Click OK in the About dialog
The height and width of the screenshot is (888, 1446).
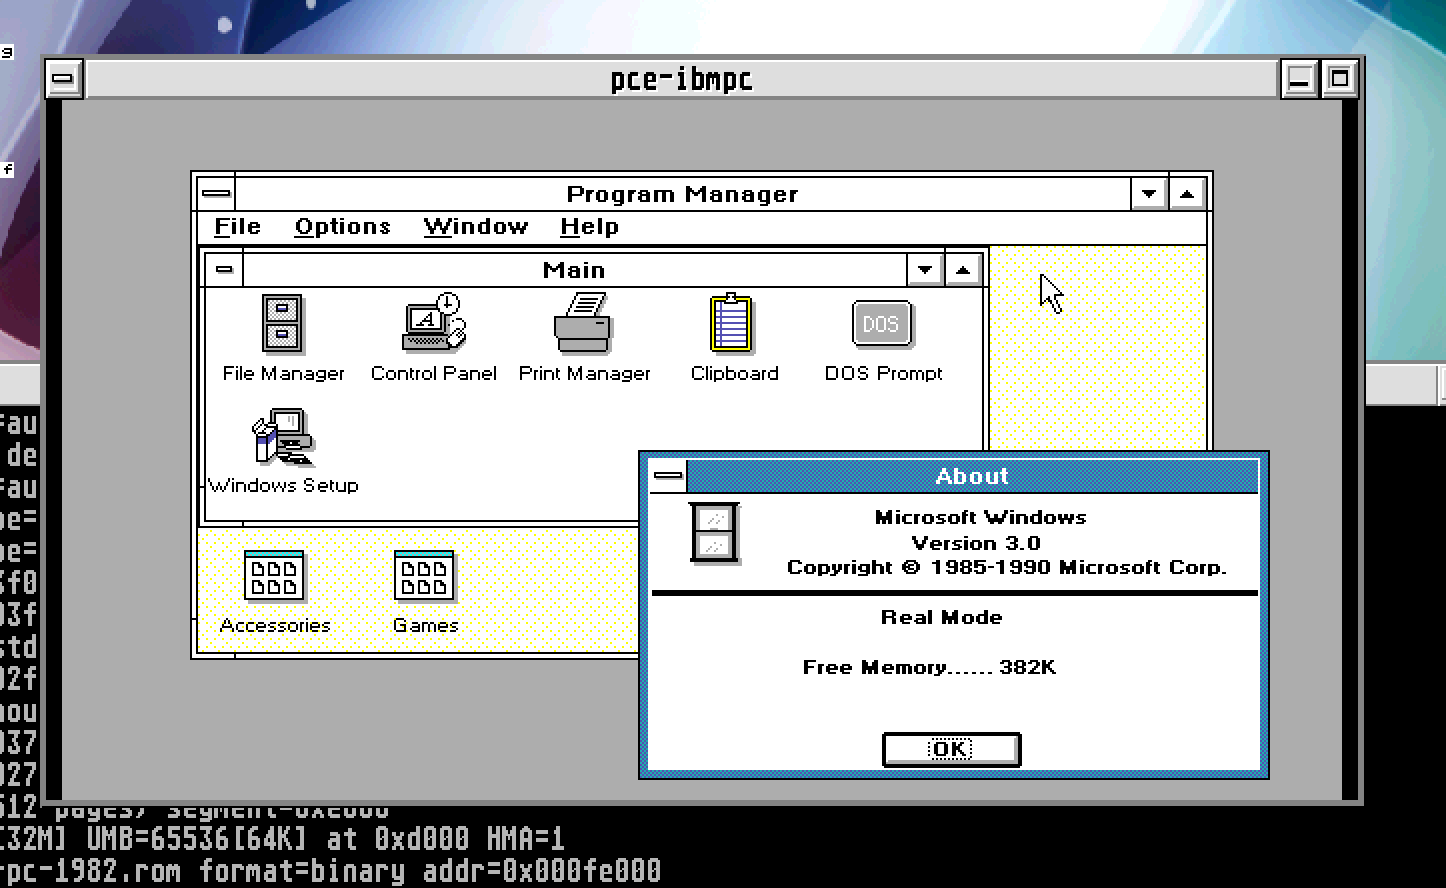point(951,749)
